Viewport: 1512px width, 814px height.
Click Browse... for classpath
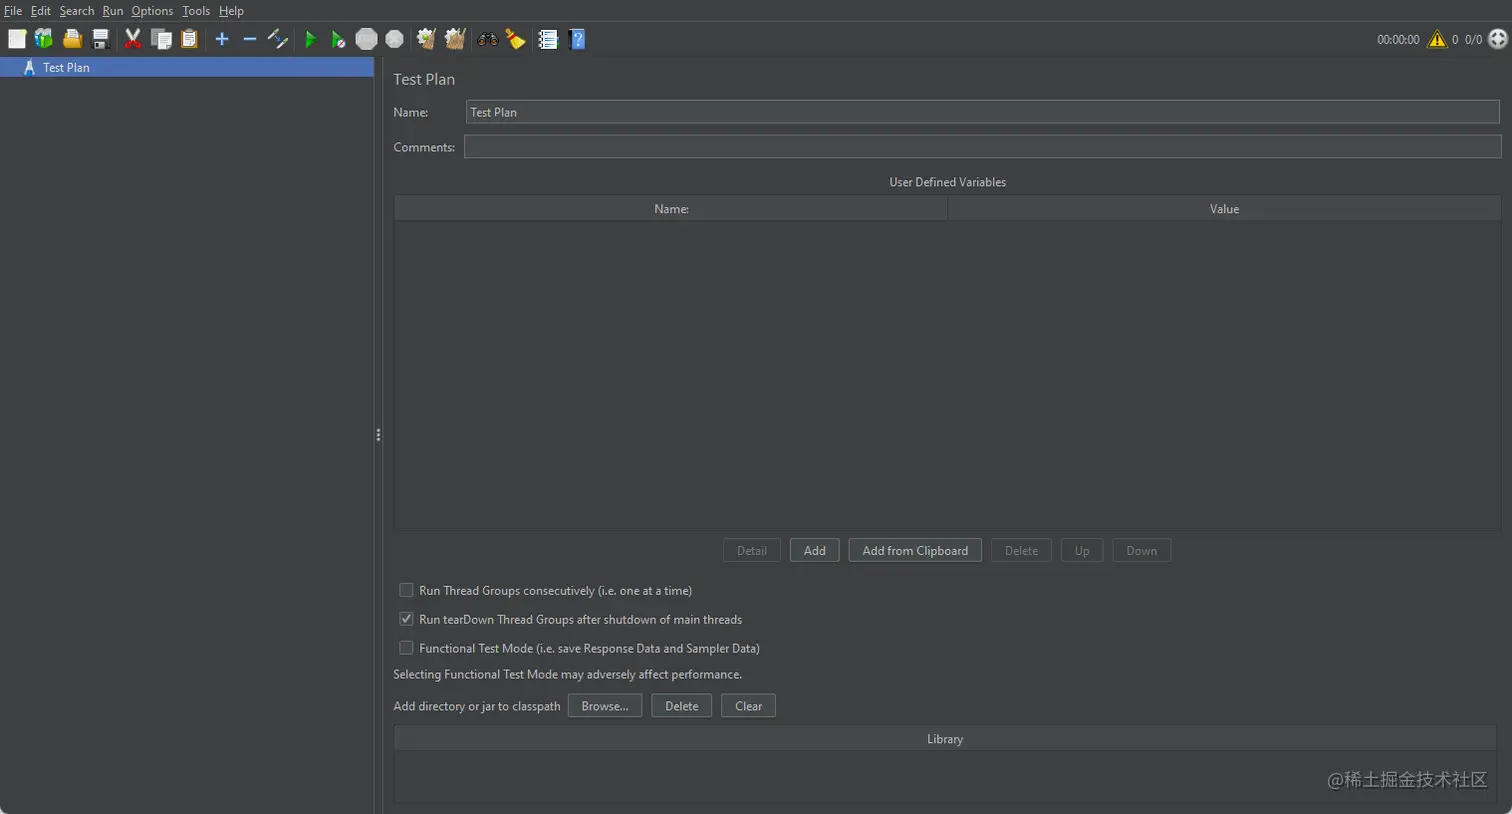(605, 706)
